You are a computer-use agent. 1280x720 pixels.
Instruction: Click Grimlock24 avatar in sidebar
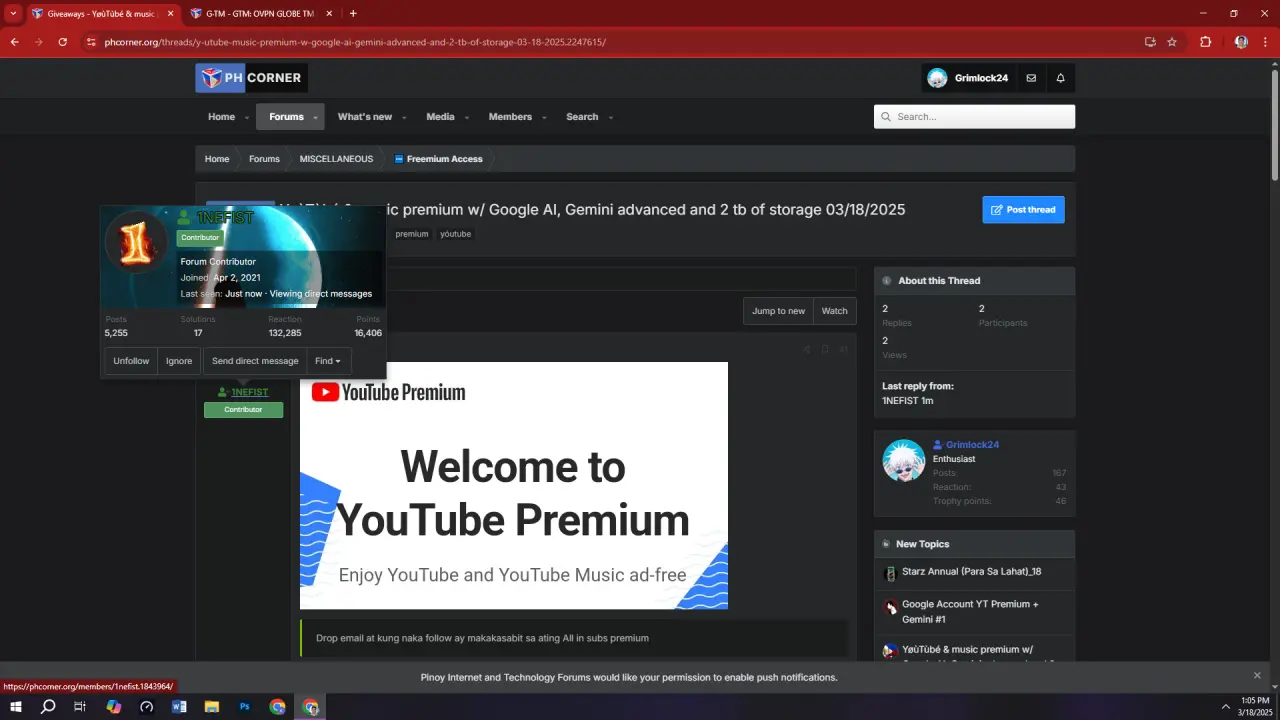pyautogui.click(x=904, y=461)
